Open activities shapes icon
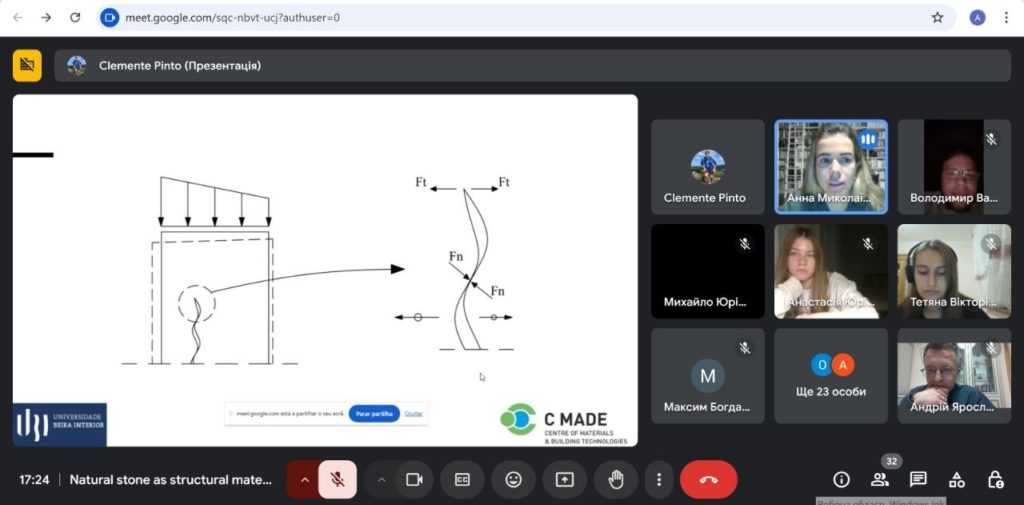Image resolution: width=1024 pixels, height=505 pixels. coord(957,480)
